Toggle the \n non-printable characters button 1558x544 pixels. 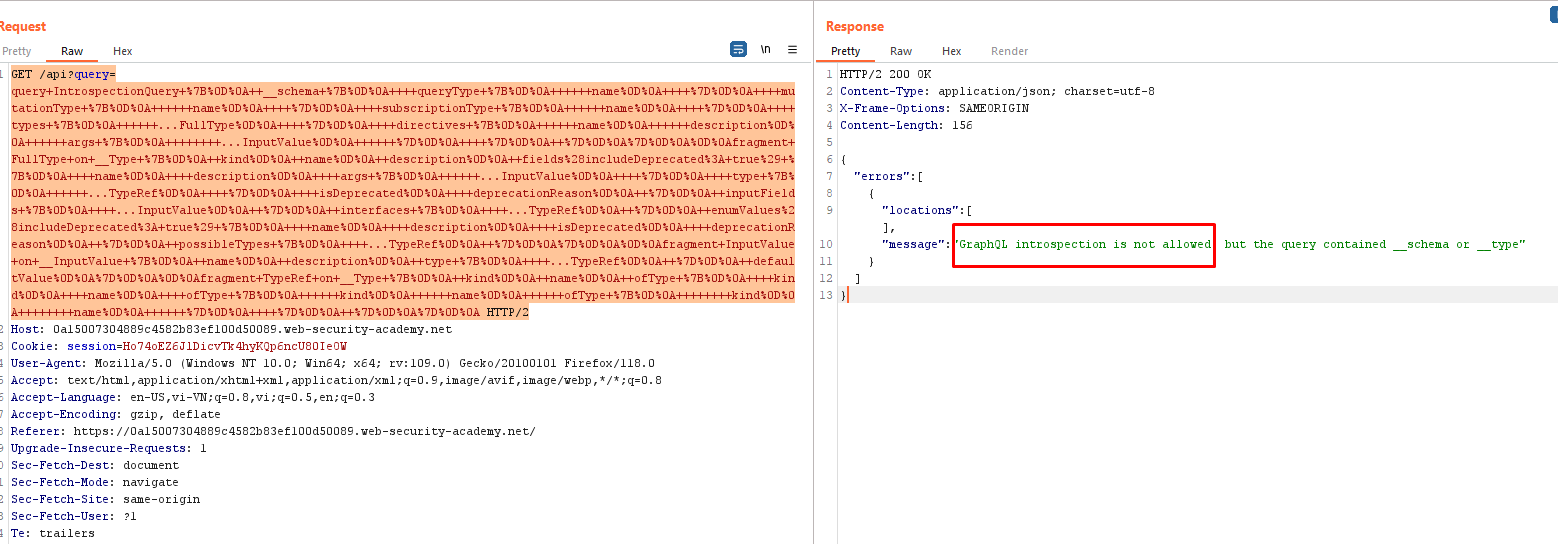tap(766, 49)
